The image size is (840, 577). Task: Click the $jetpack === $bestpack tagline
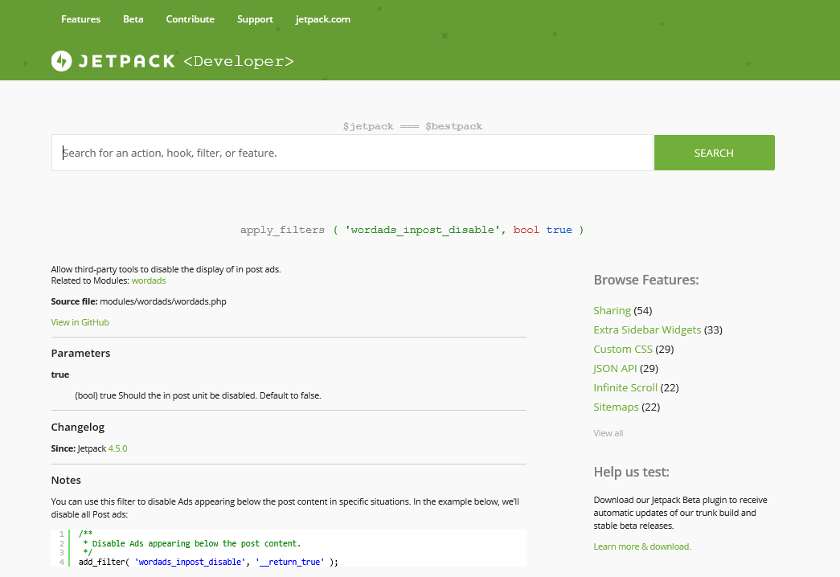click(412, 126)
